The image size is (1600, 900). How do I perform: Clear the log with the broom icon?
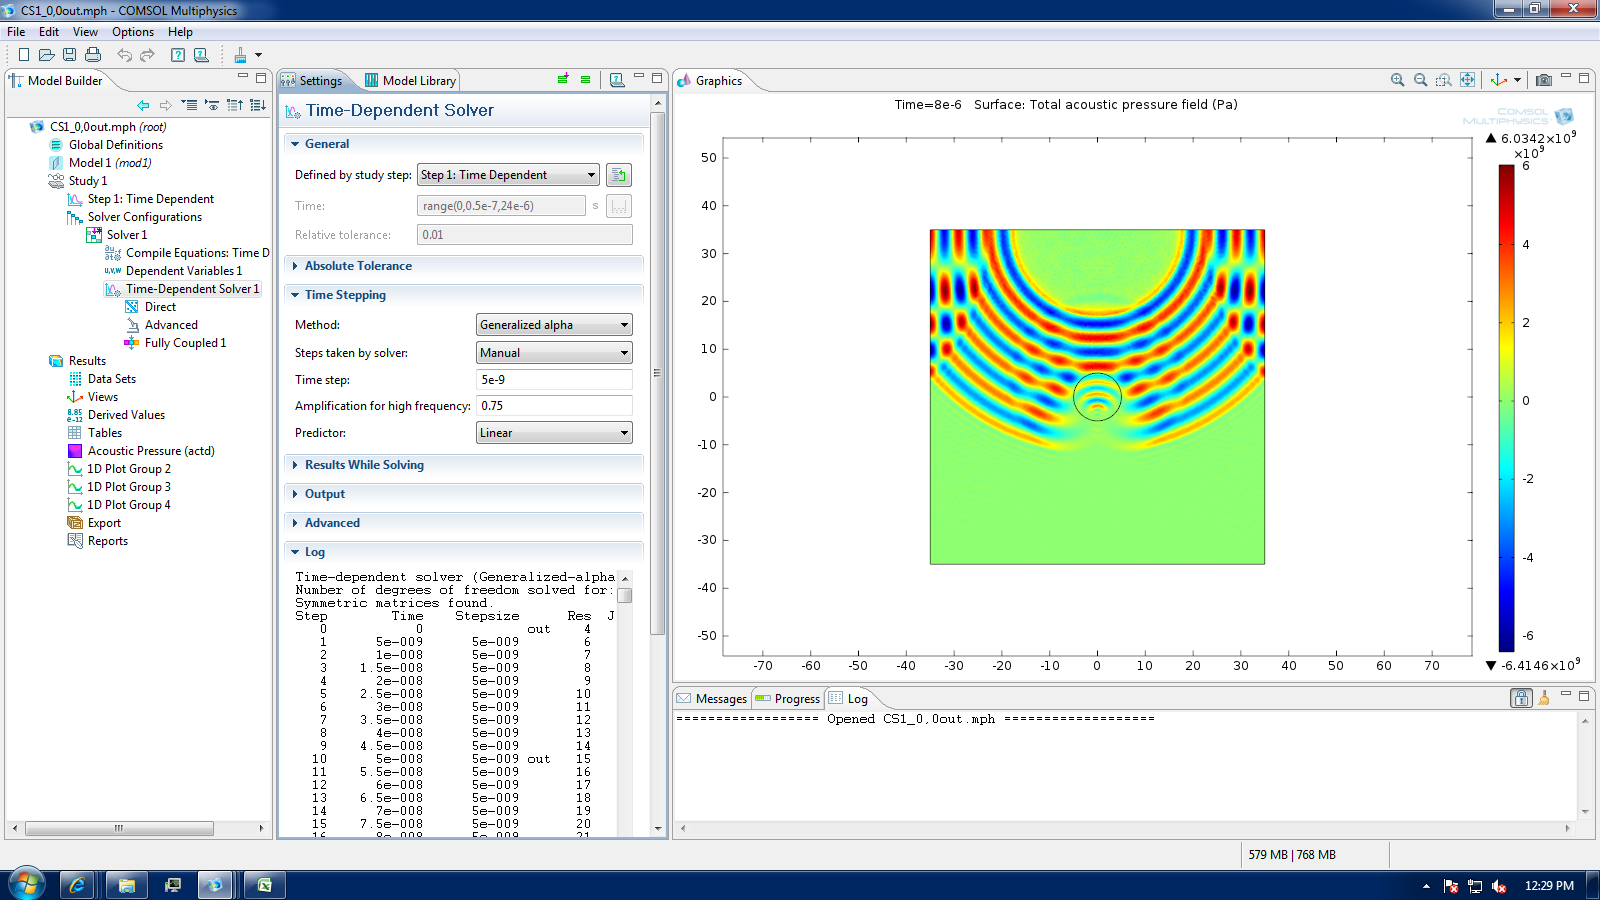1544,698
